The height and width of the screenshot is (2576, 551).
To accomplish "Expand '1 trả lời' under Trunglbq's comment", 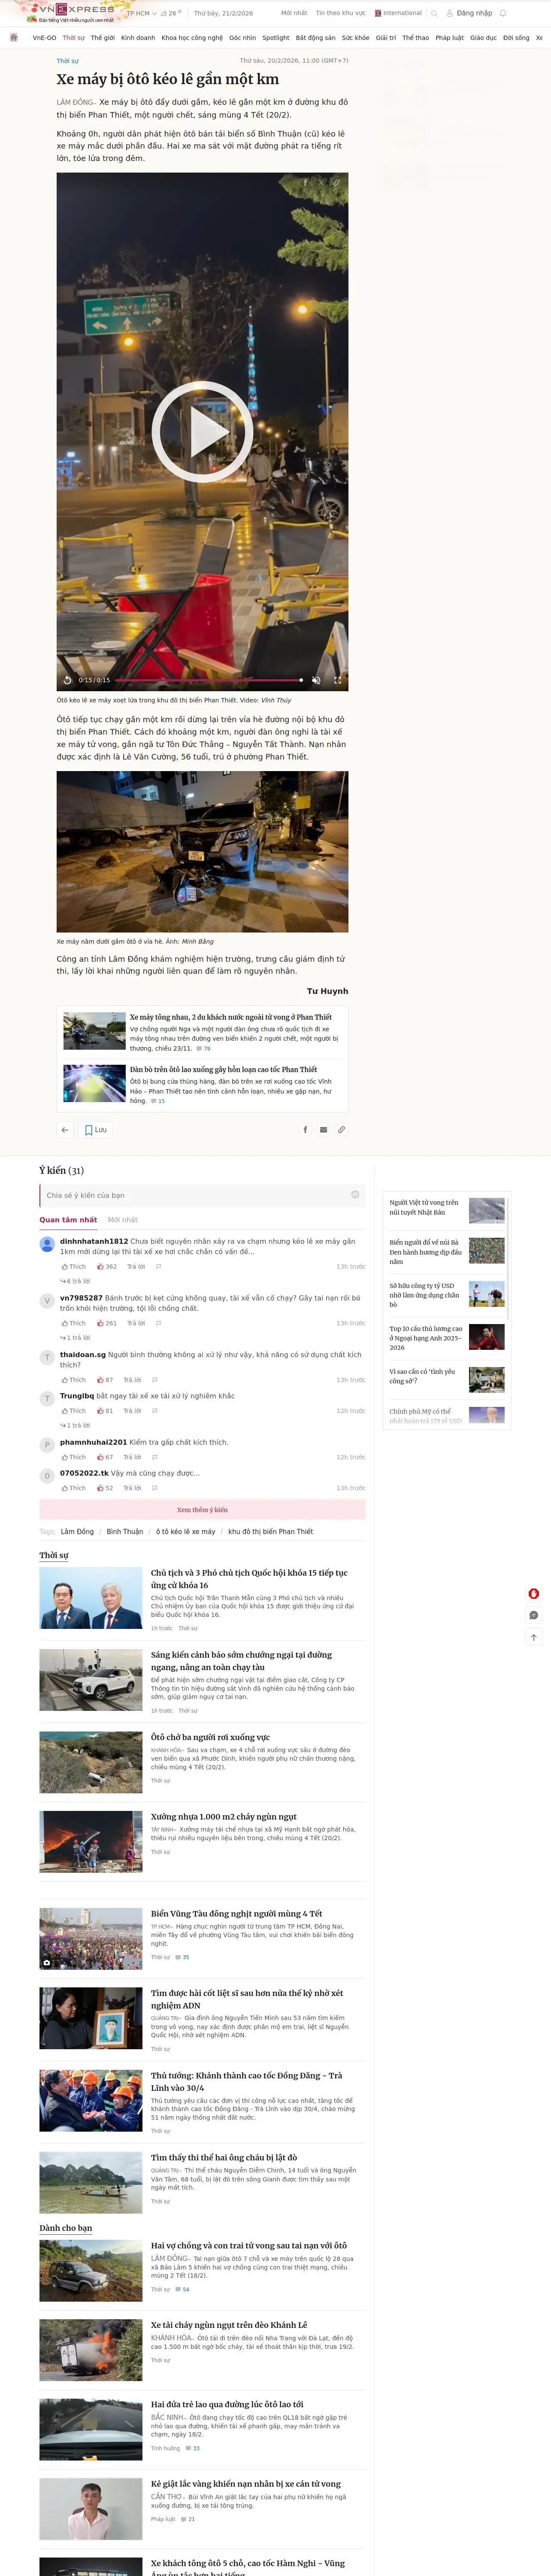I will (75, 1426).
